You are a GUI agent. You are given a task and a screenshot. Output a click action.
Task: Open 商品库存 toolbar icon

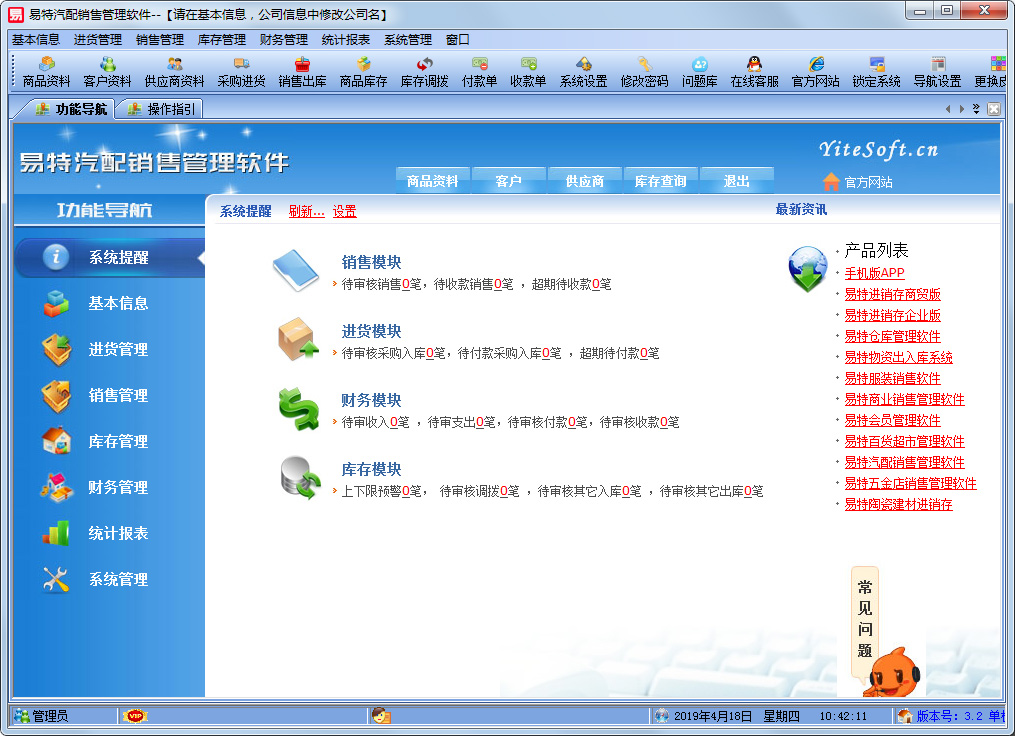click(x=363, y=72)
